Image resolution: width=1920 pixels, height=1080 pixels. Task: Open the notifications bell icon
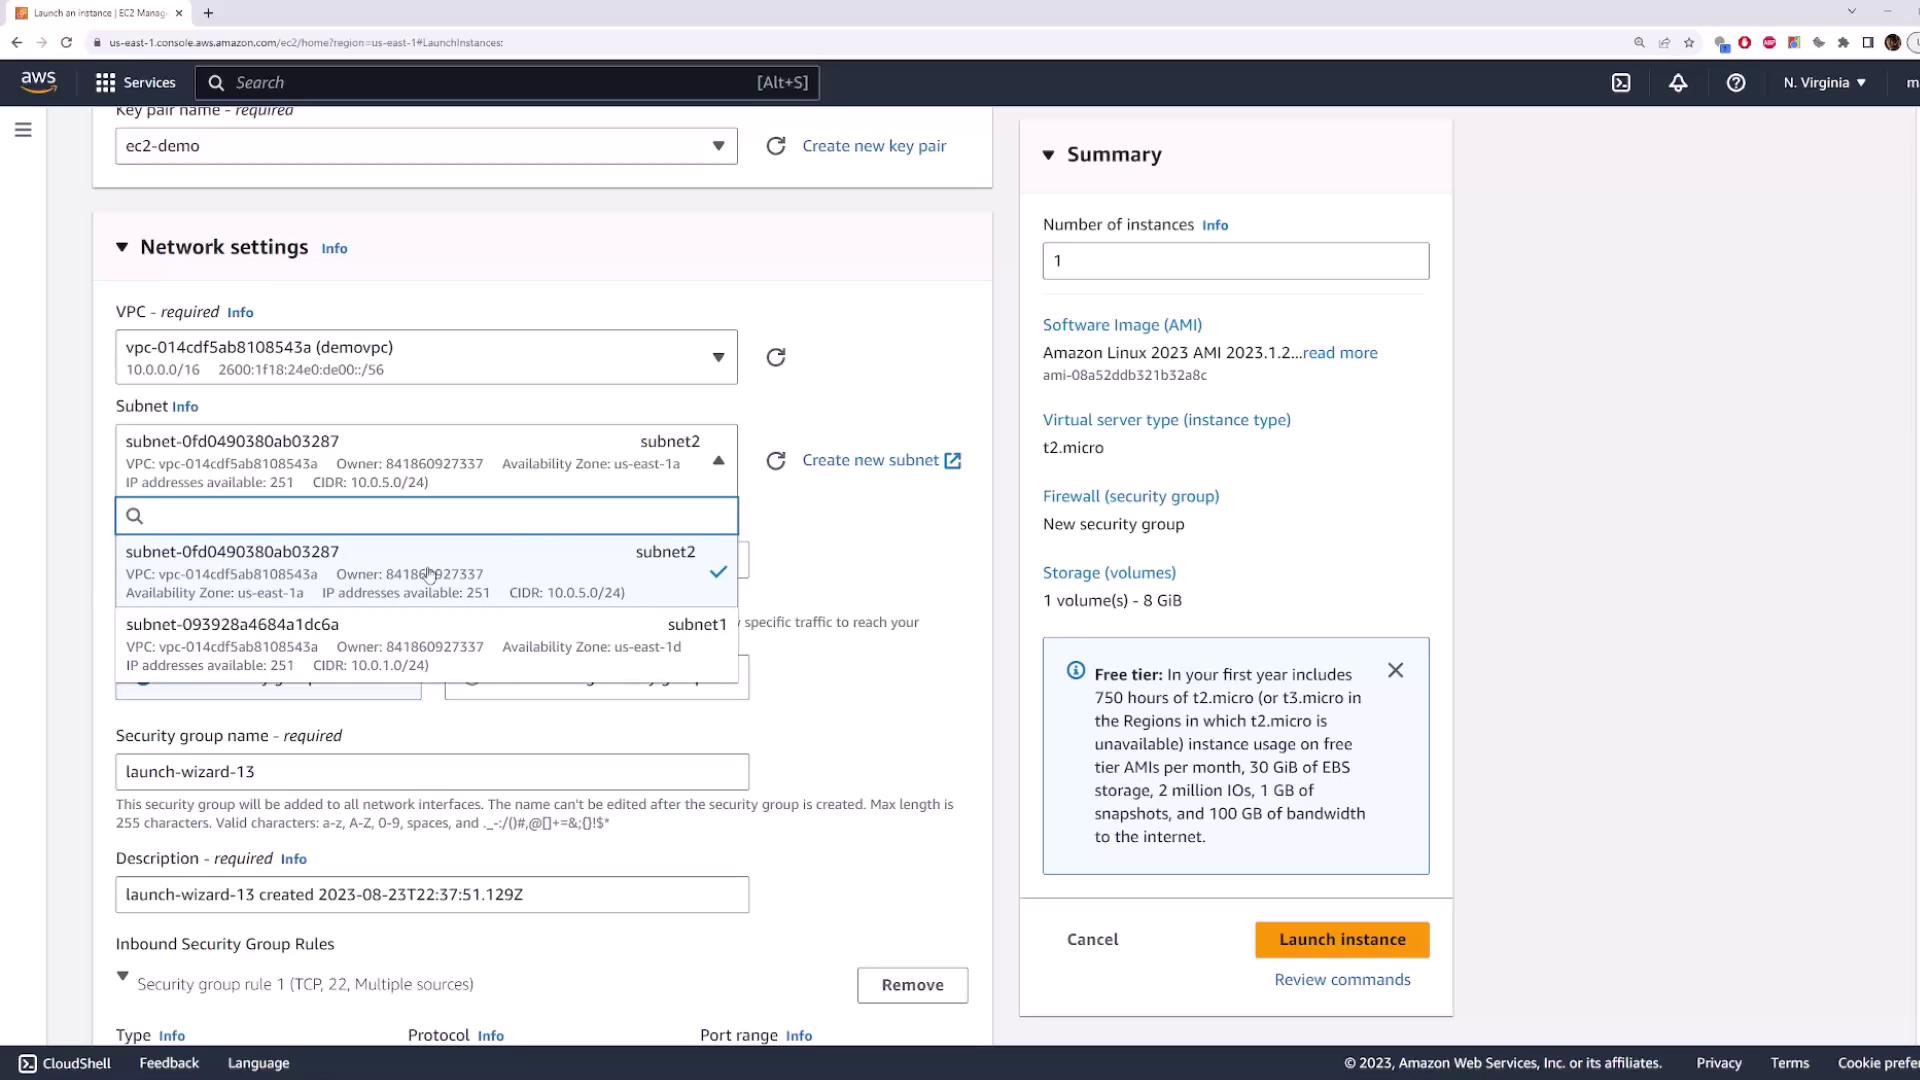coord(1678,83)
